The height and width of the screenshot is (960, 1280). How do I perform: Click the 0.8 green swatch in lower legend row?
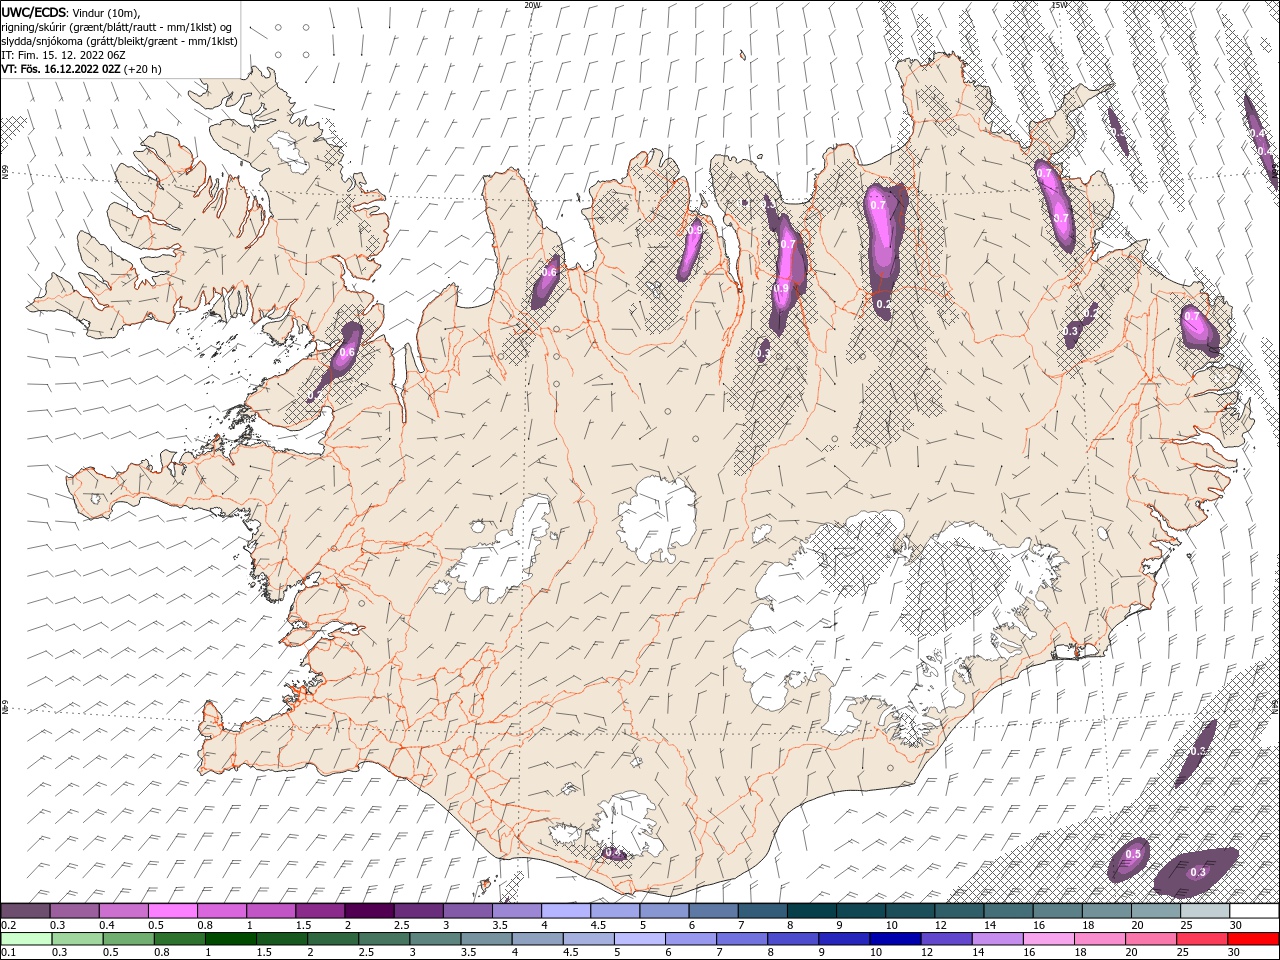179,939
